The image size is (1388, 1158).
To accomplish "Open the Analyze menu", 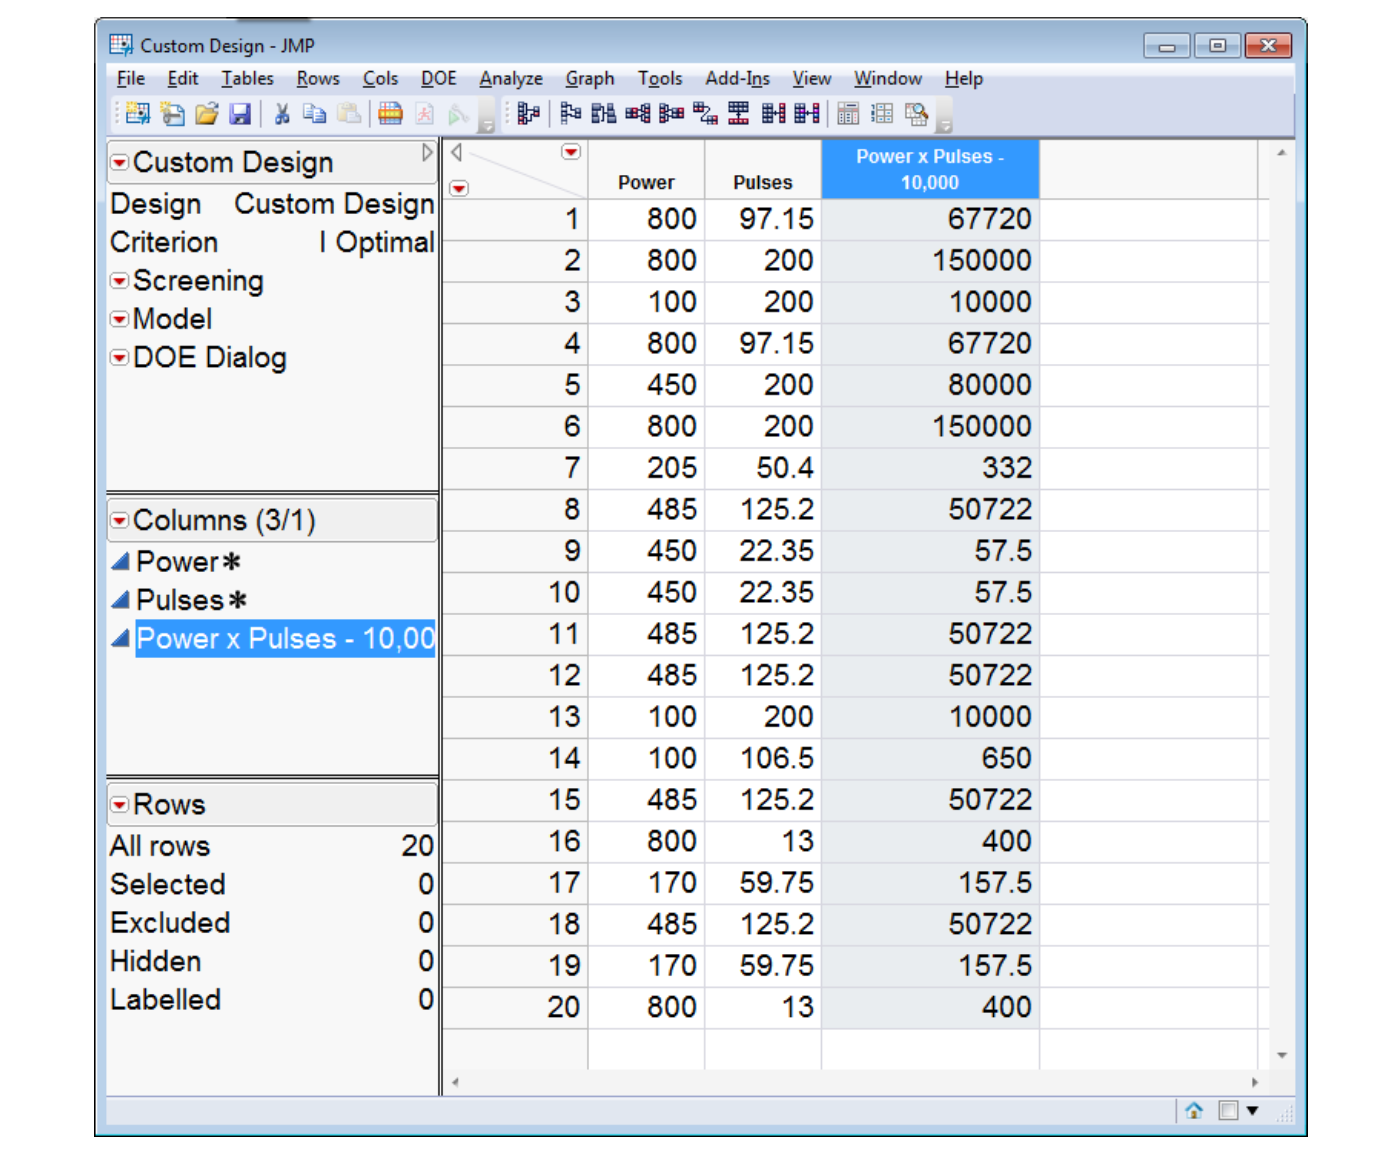I will pos(510,79).
